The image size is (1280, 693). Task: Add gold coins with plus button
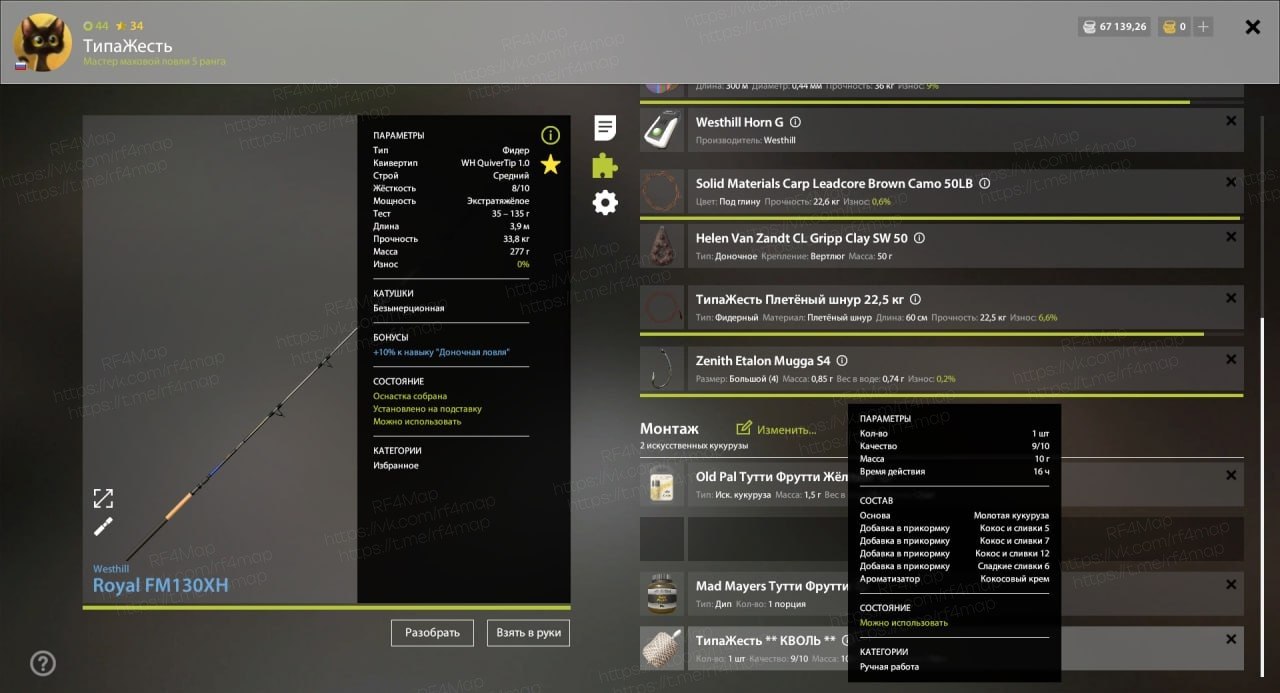coord(1203,27)
